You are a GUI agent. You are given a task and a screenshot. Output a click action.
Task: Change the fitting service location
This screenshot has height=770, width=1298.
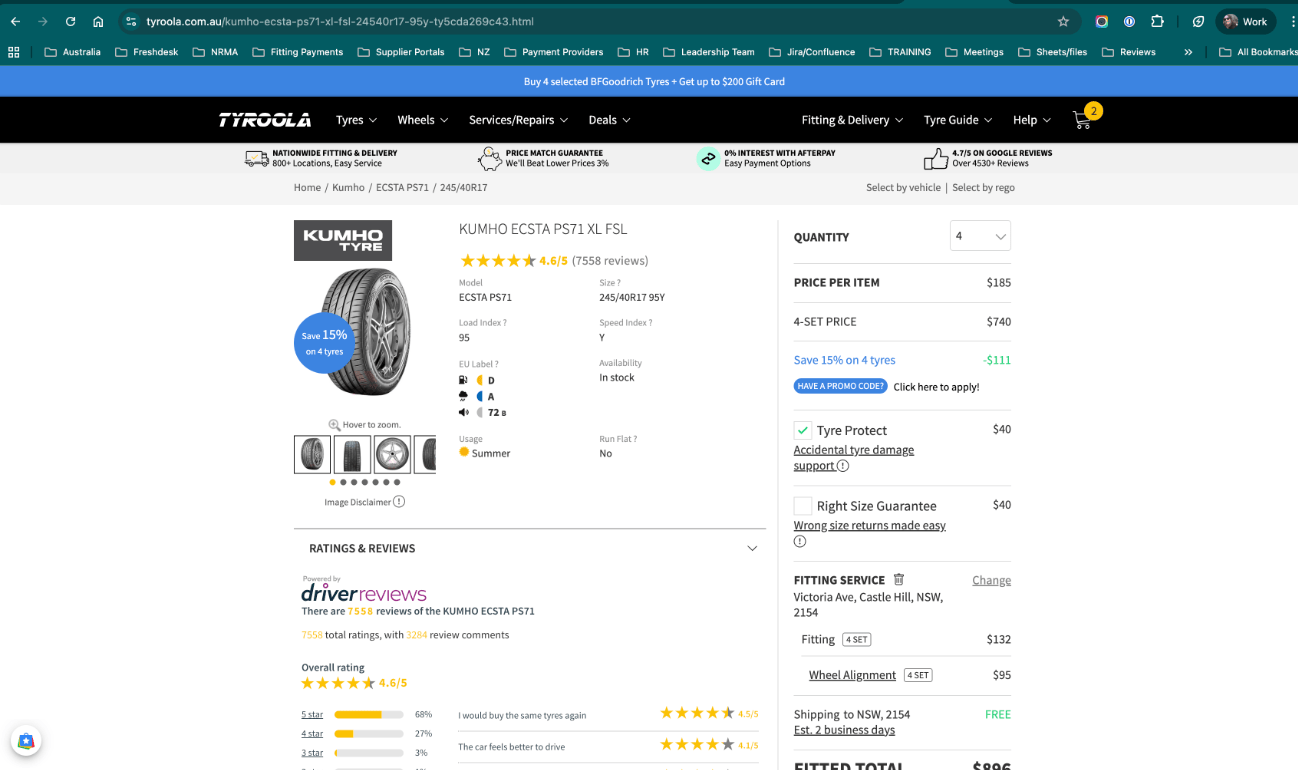point(991,580)
